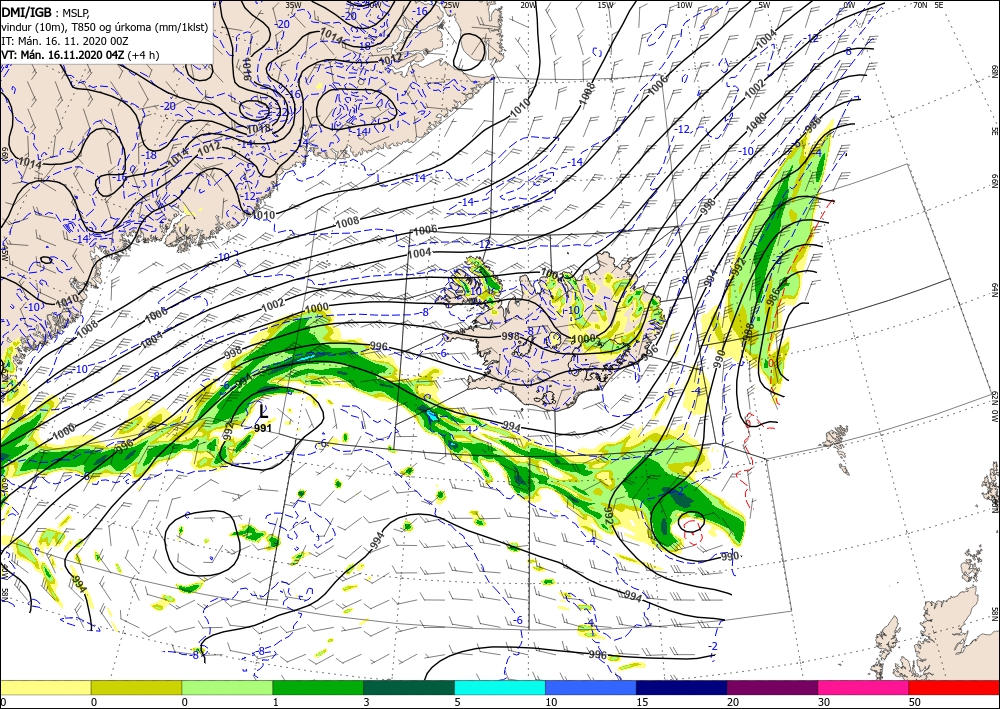Click the bright blue legend swatch
1000x709 pixels.
click(x=591, y=687)
